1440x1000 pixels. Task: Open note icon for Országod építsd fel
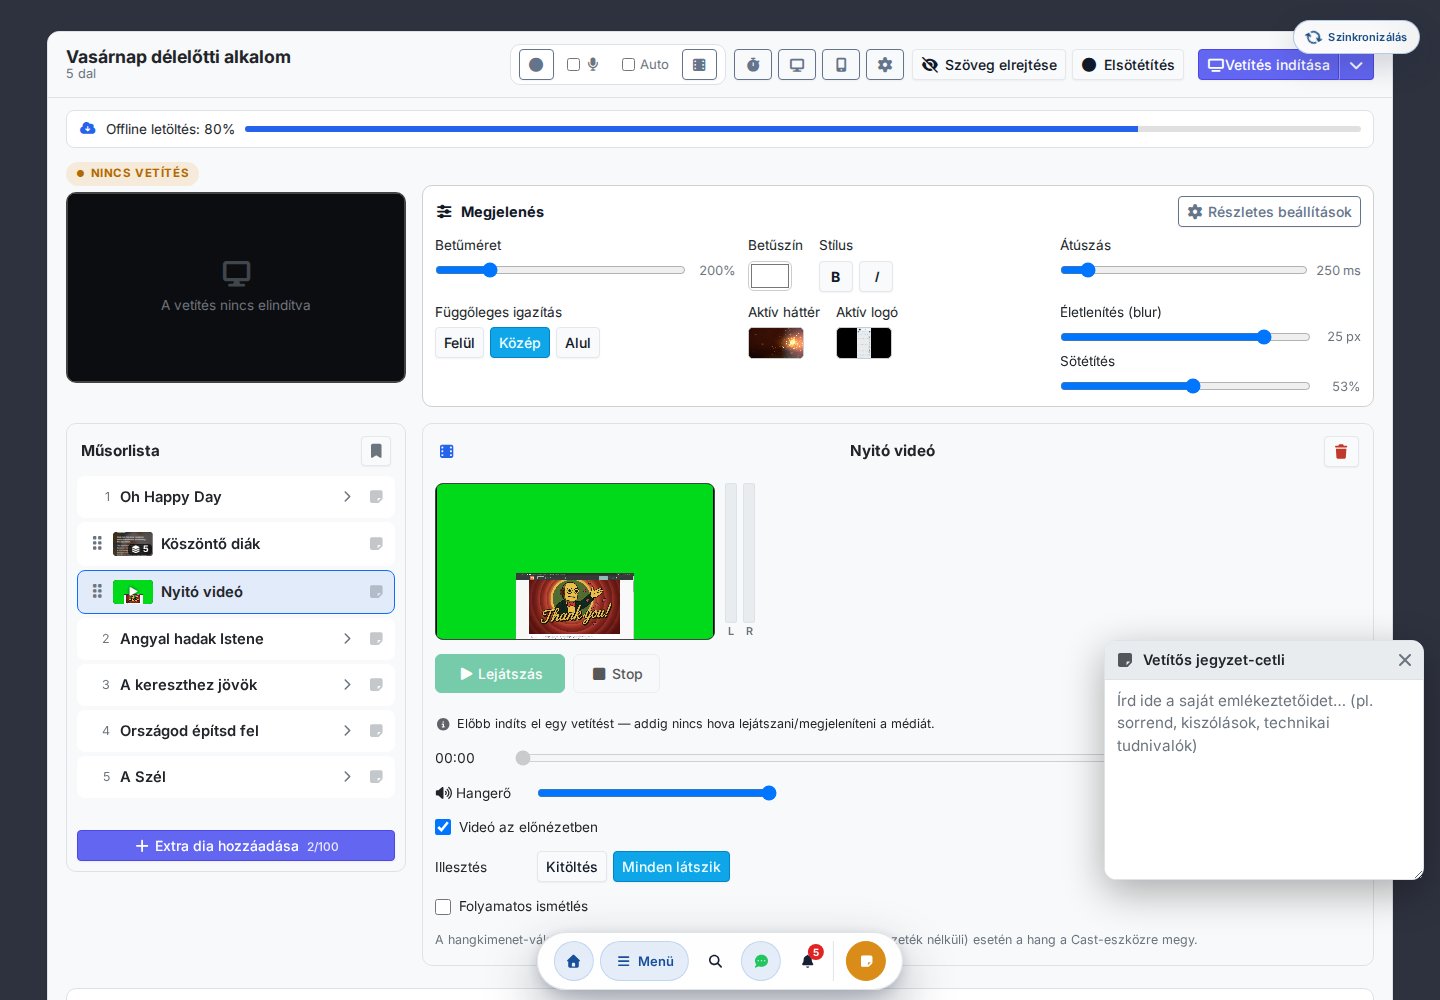376,731
